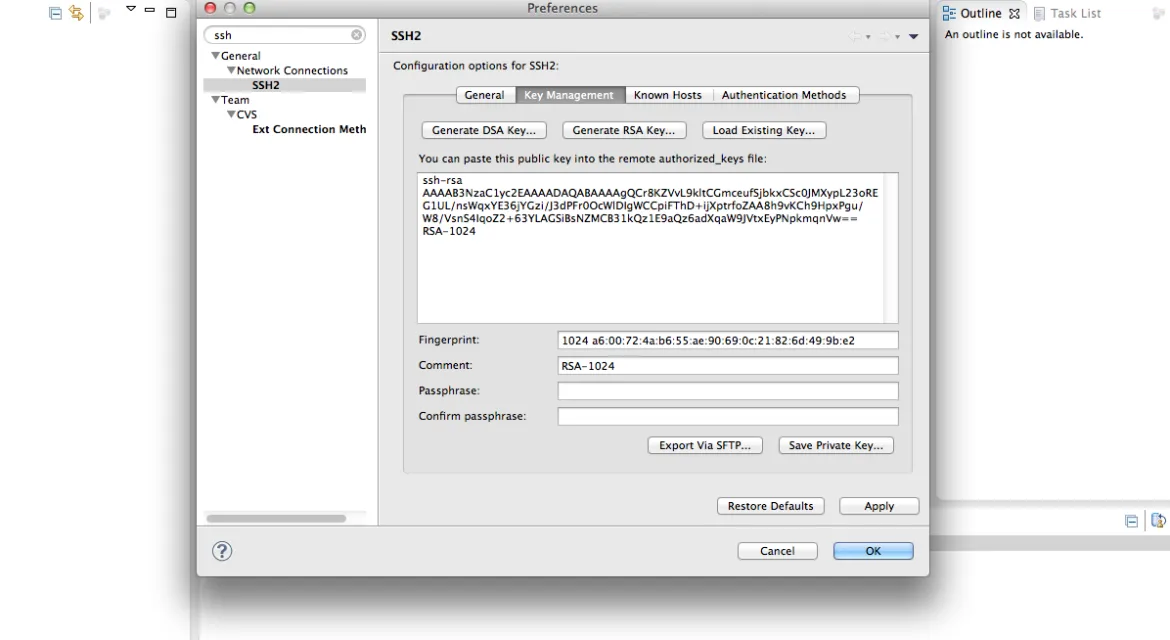Click the restore-user icon in the bottom-right corner
Viewport: 1170px width, 640px height.
click(1158, 520)
